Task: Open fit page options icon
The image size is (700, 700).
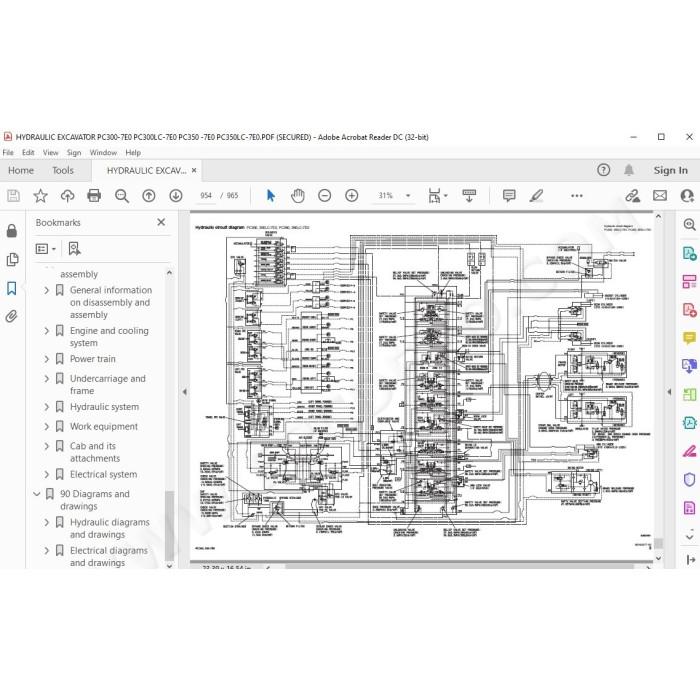Action: point(437,196)
